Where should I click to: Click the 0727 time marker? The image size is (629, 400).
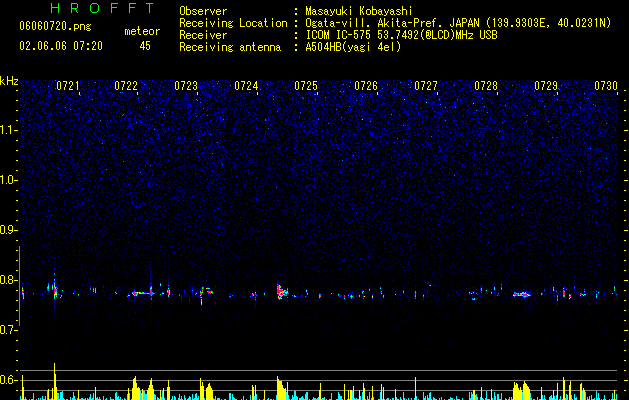[426, 86]
